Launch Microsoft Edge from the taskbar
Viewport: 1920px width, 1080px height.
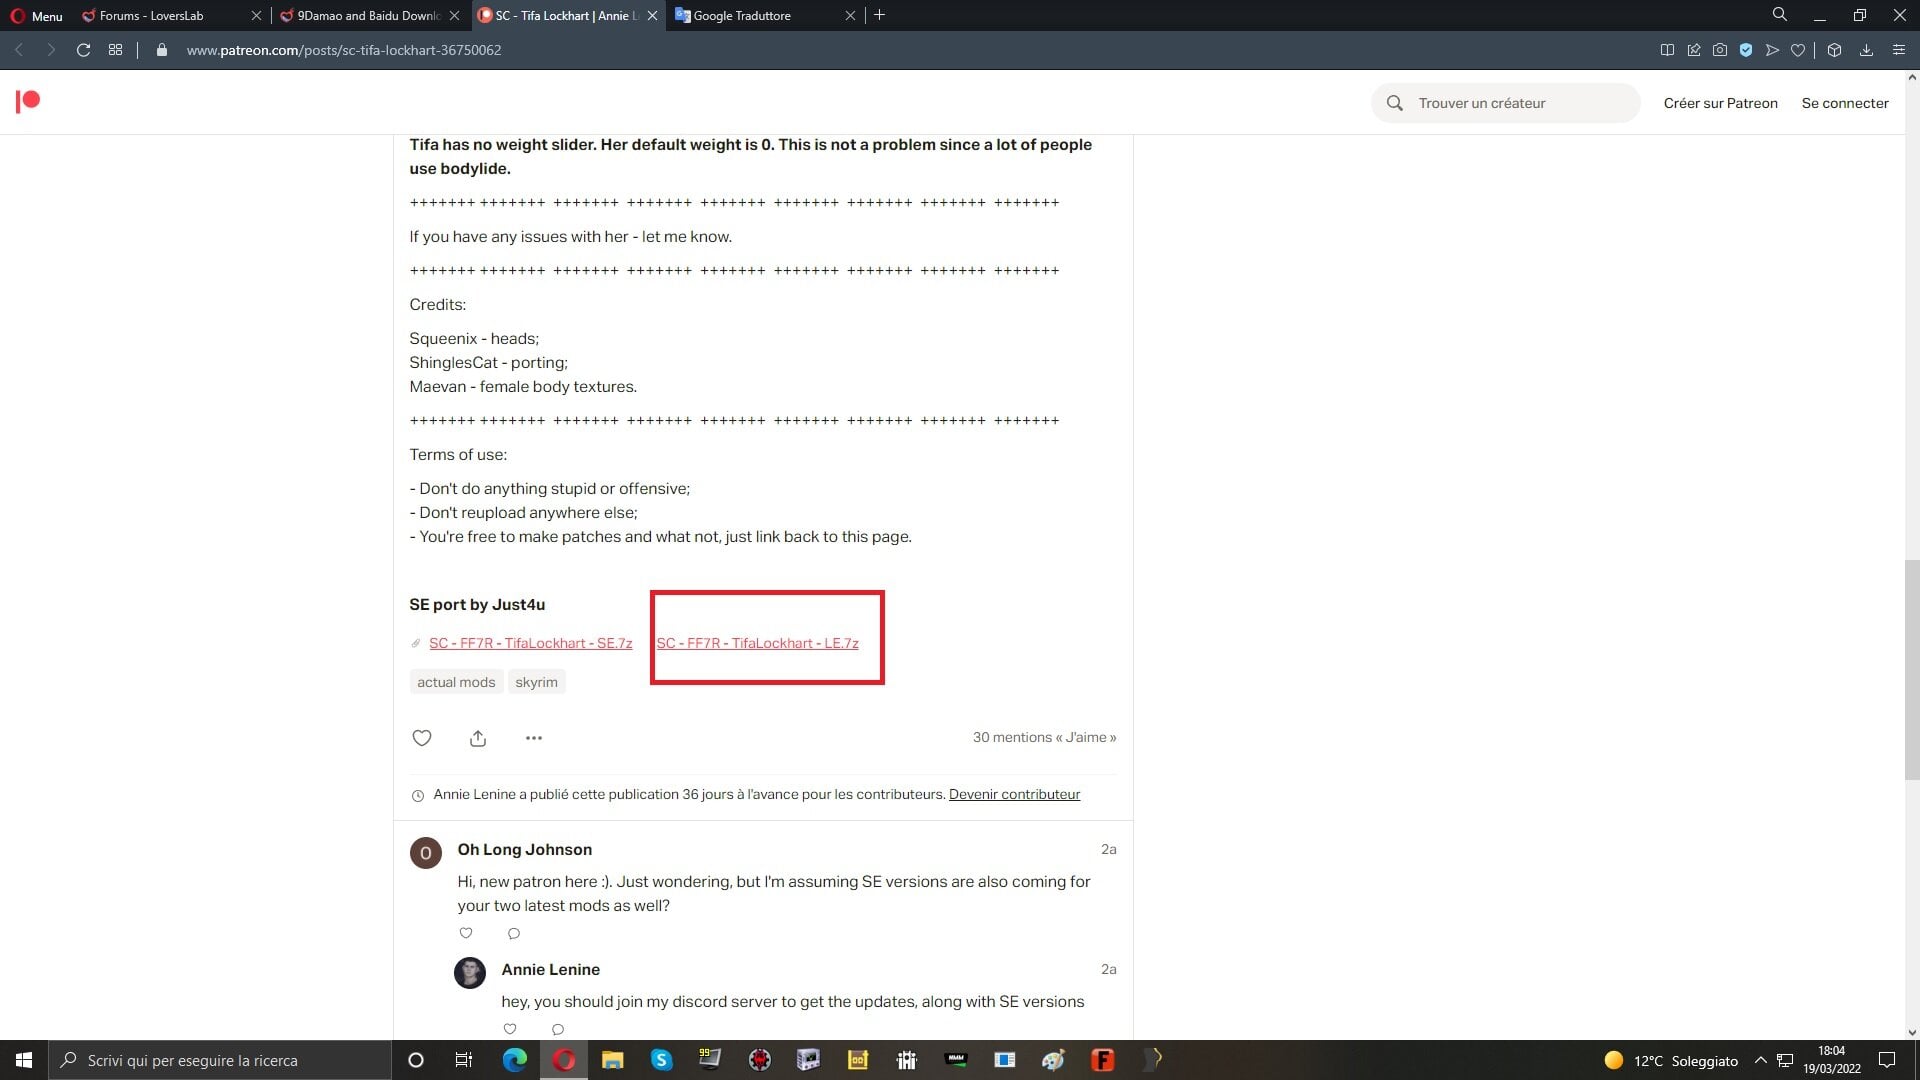(x=514, y=1060)
